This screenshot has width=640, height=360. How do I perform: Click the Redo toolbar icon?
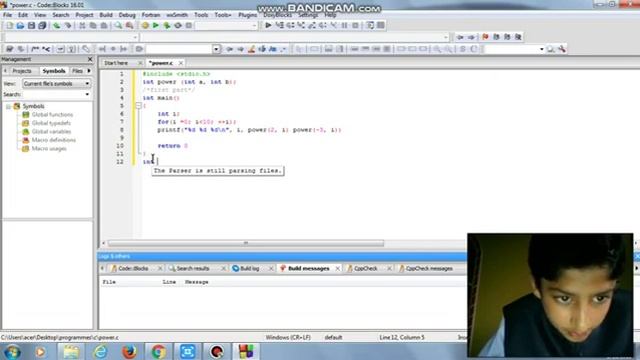point(68,25)
